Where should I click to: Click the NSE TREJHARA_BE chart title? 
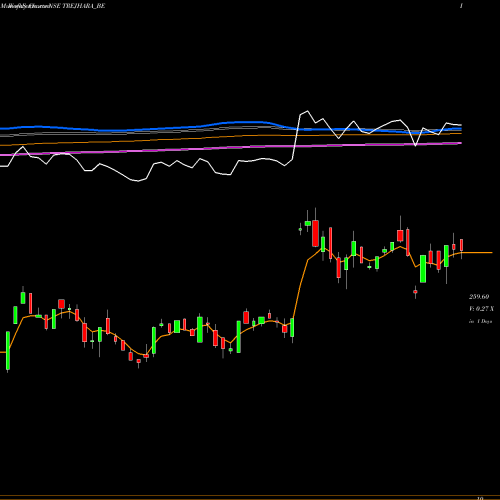click(78, 6)
